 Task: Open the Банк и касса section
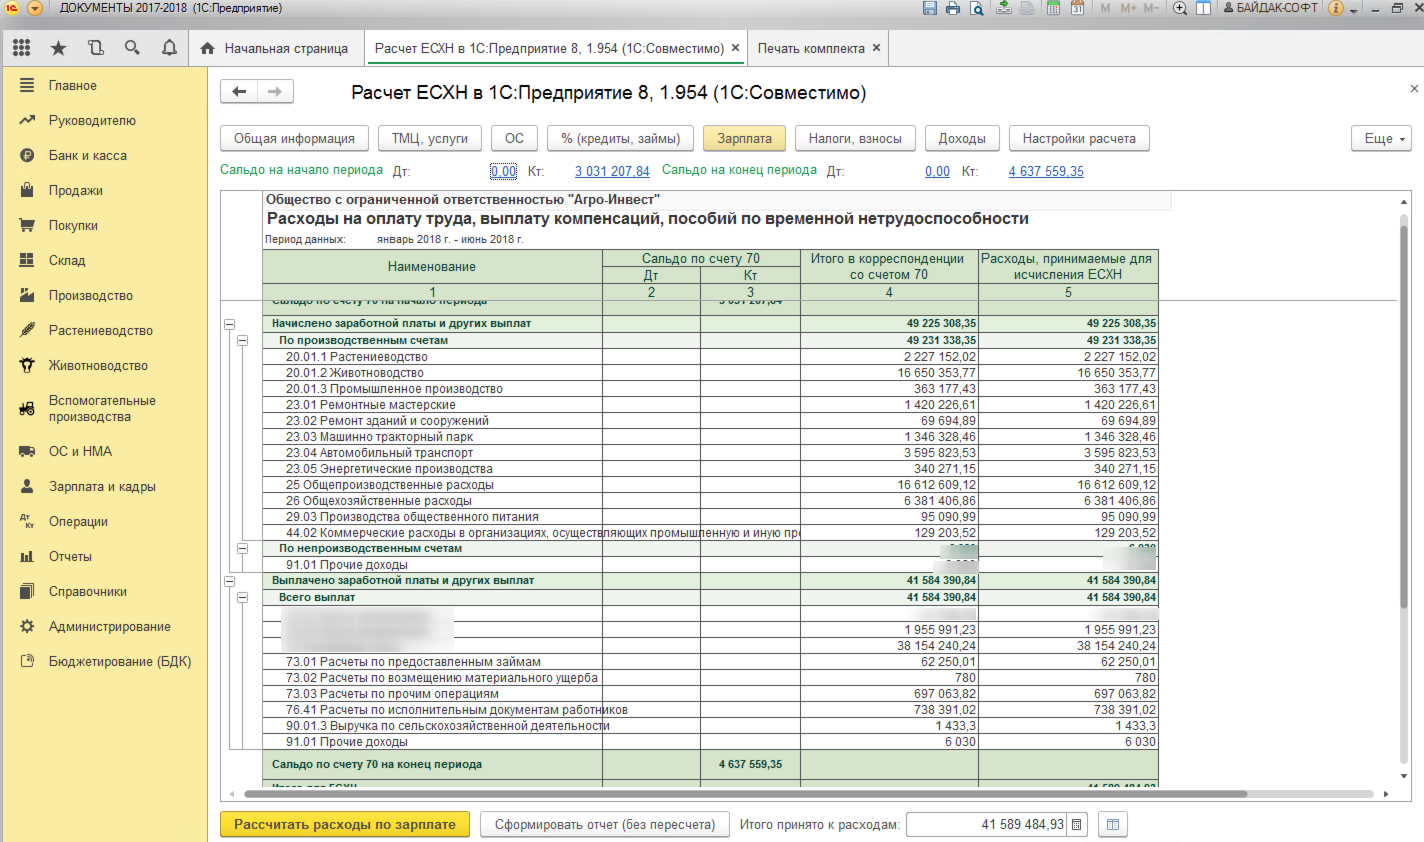coord(87,155)
